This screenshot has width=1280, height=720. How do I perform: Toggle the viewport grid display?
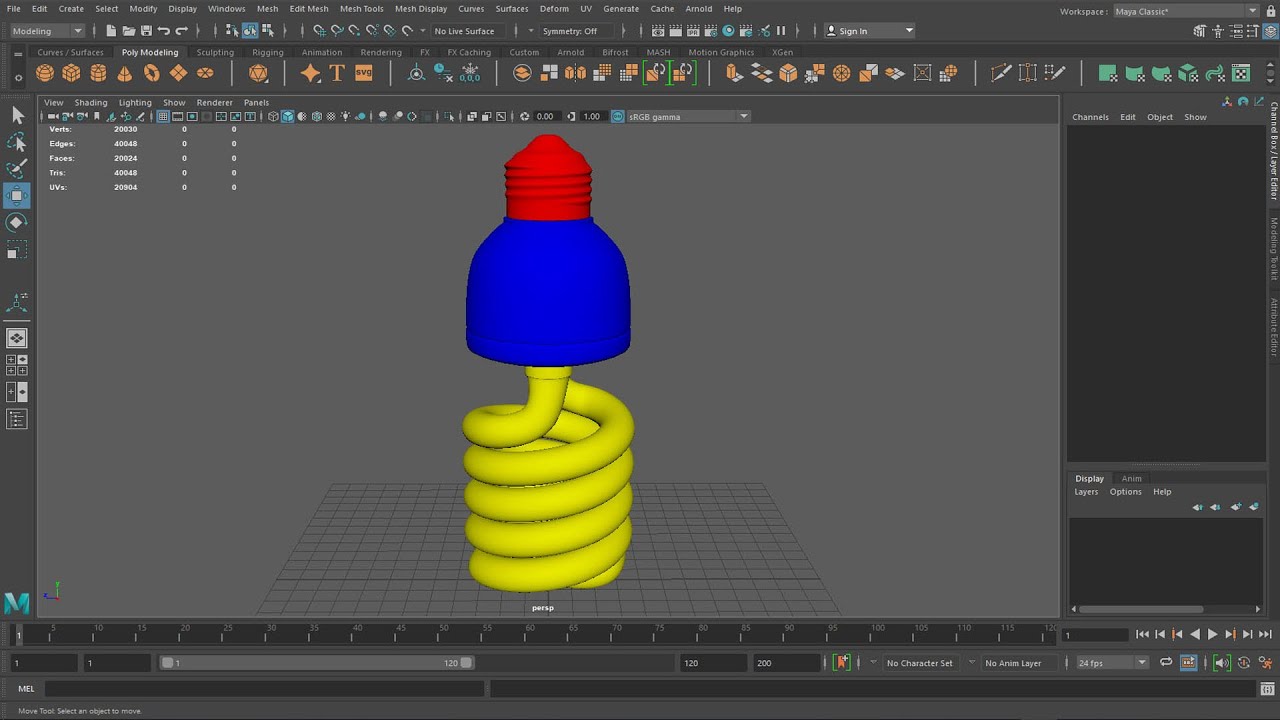coord(163,116)
